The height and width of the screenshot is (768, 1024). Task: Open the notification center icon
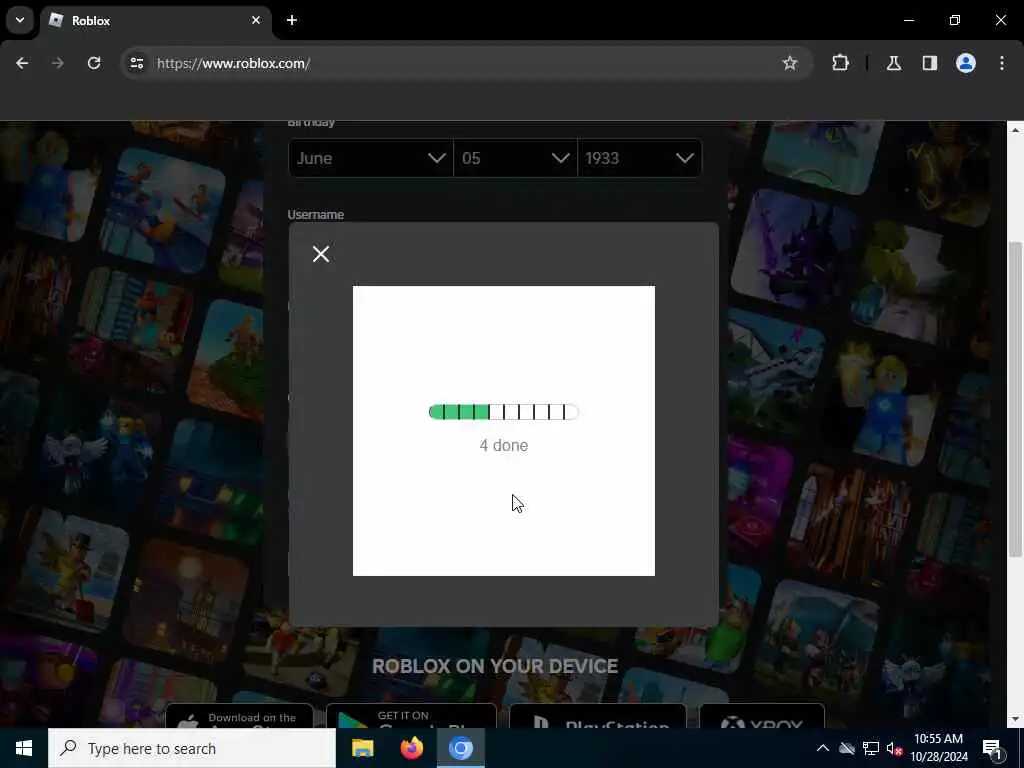point(992,748)
